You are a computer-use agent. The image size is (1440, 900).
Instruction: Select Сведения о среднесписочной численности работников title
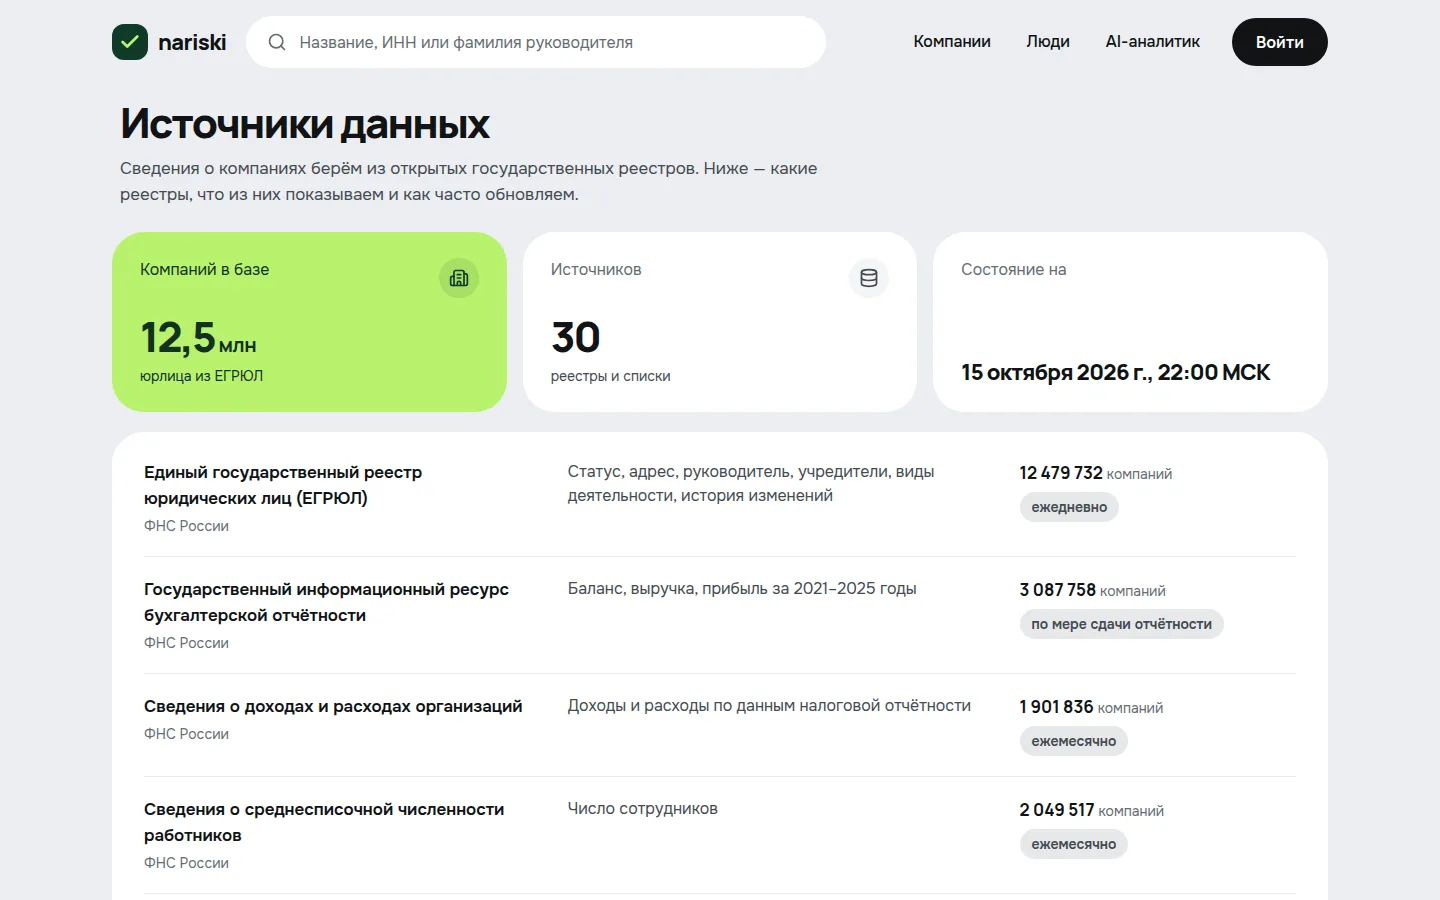[324, 822]
